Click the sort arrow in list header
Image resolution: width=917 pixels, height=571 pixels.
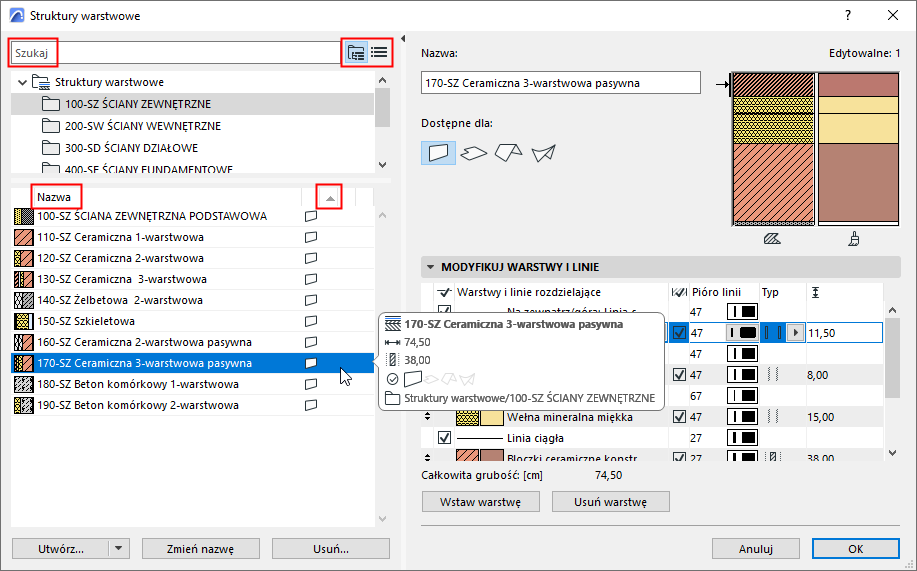330,198
